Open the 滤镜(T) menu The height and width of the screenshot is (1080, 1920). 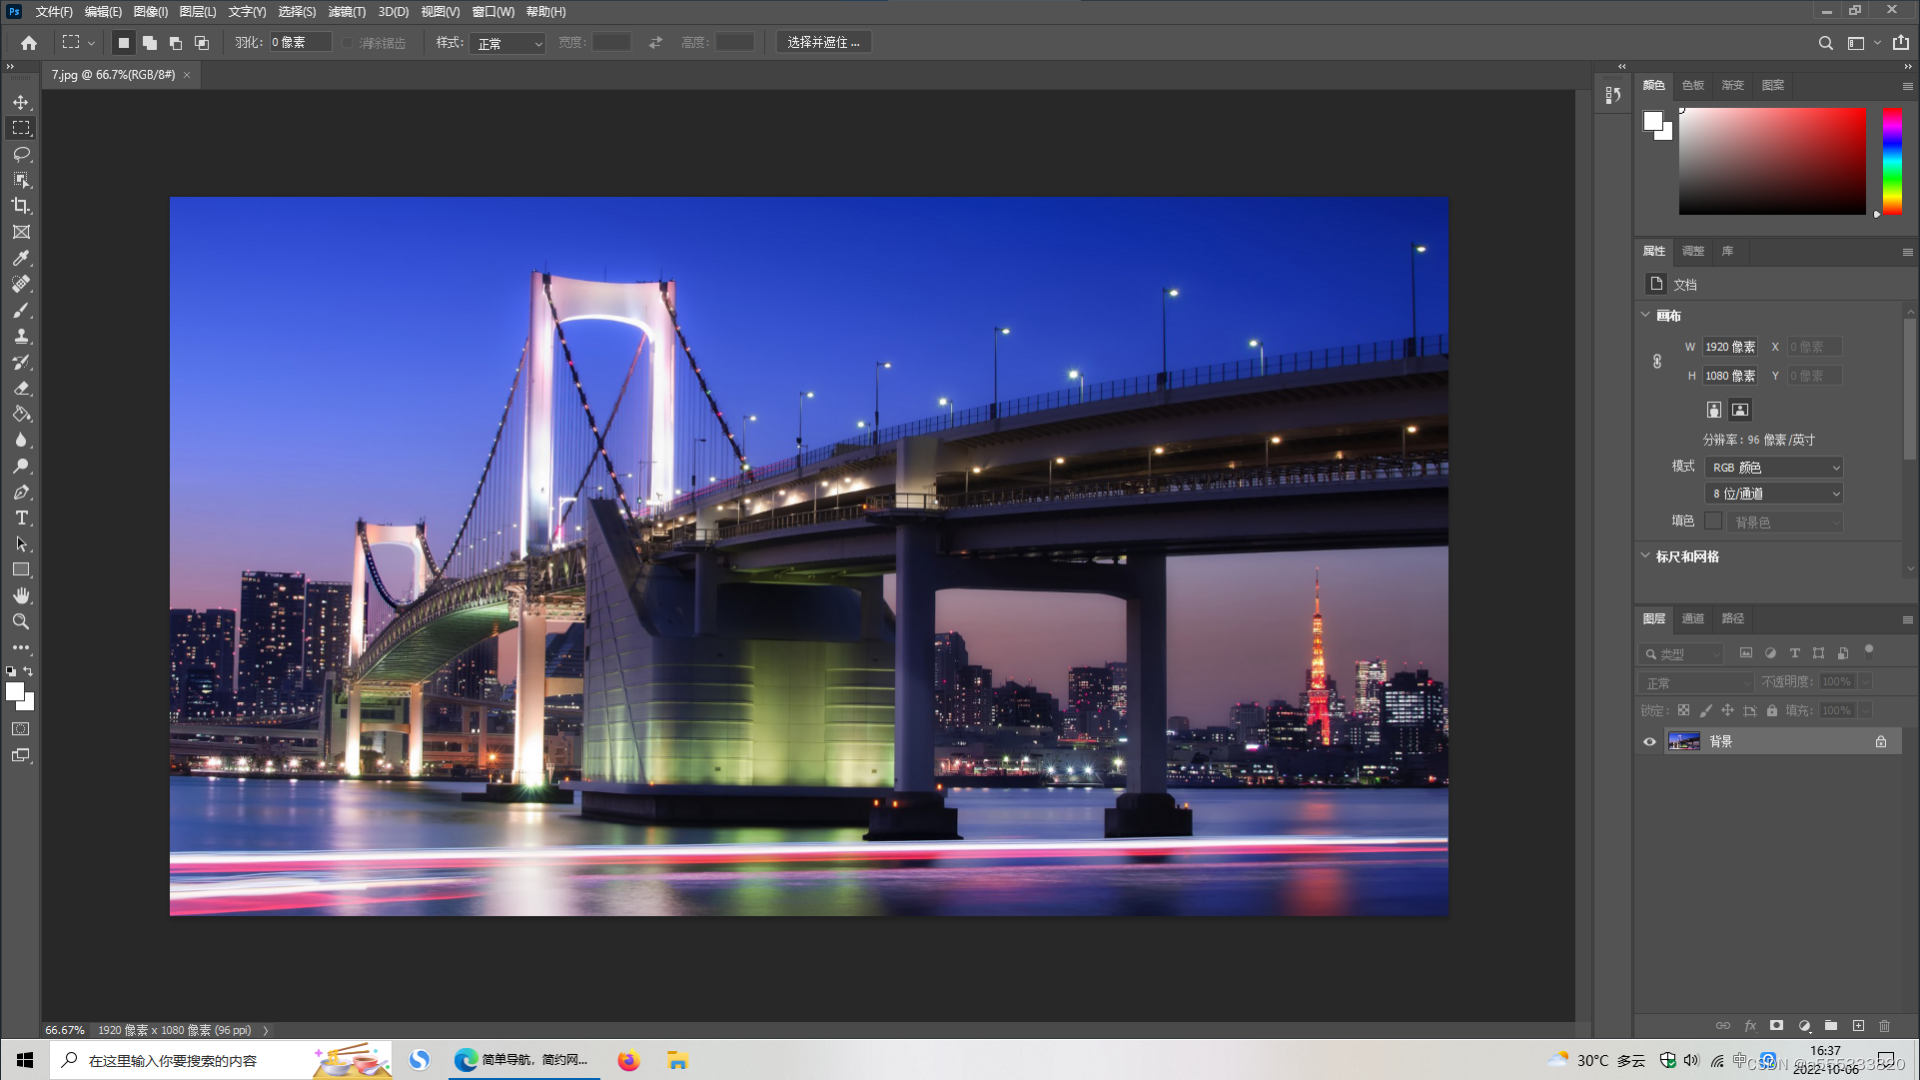[x=346, y=12]
